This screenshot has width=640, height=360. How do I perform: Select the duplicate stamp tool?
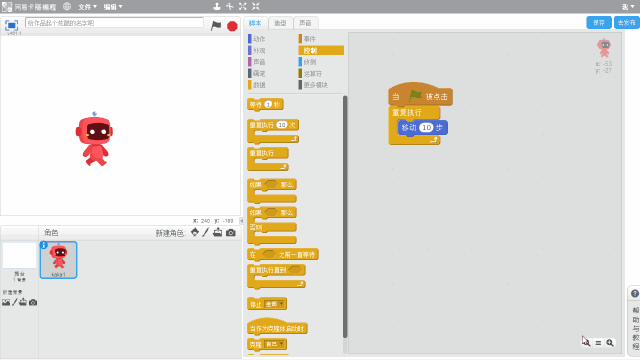[x=217, y=6]
